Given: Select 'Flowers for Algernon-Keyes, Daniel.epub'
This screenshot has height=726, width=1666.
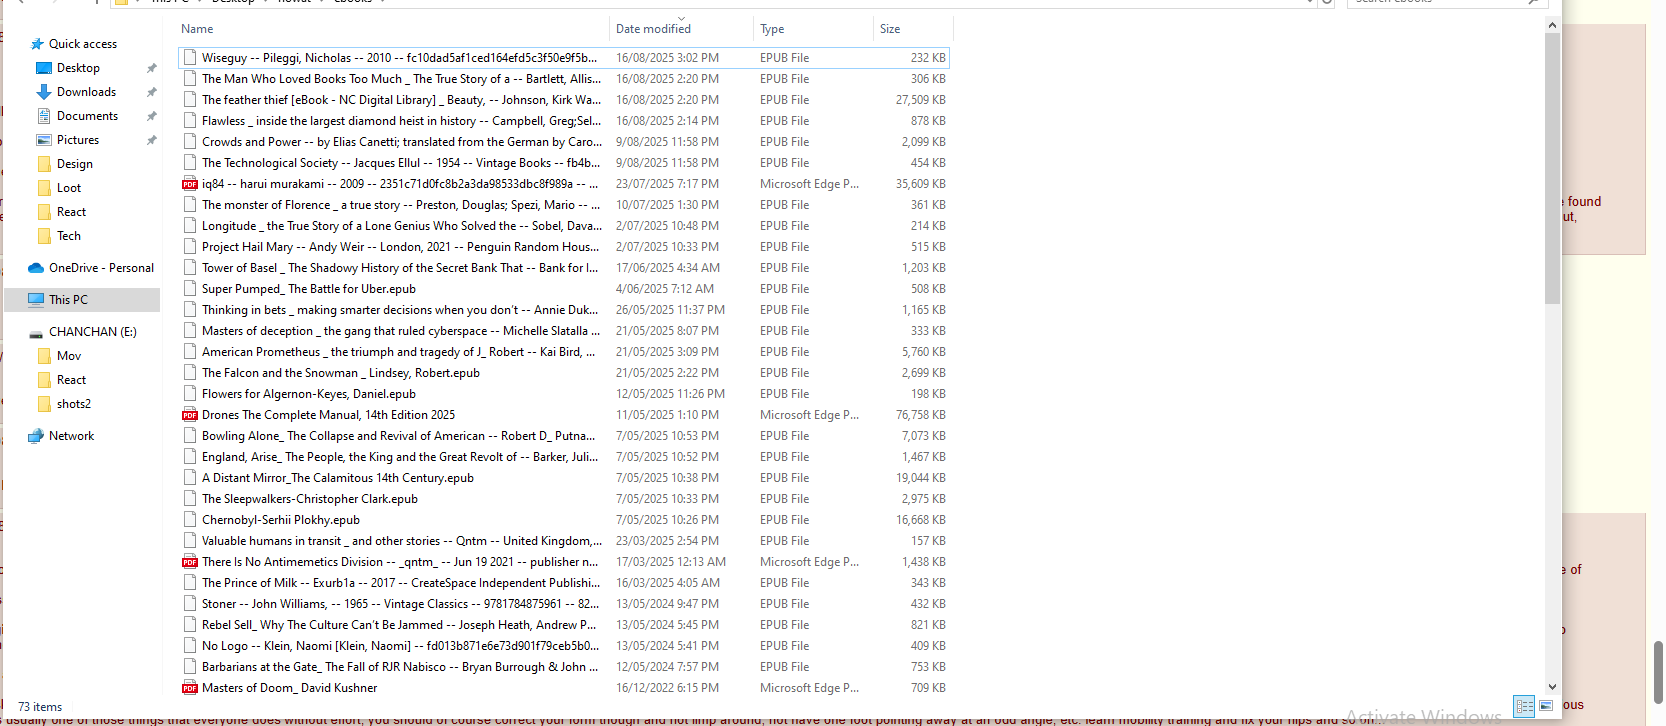Looking at the screenshot, I should (x=309, y=394).
